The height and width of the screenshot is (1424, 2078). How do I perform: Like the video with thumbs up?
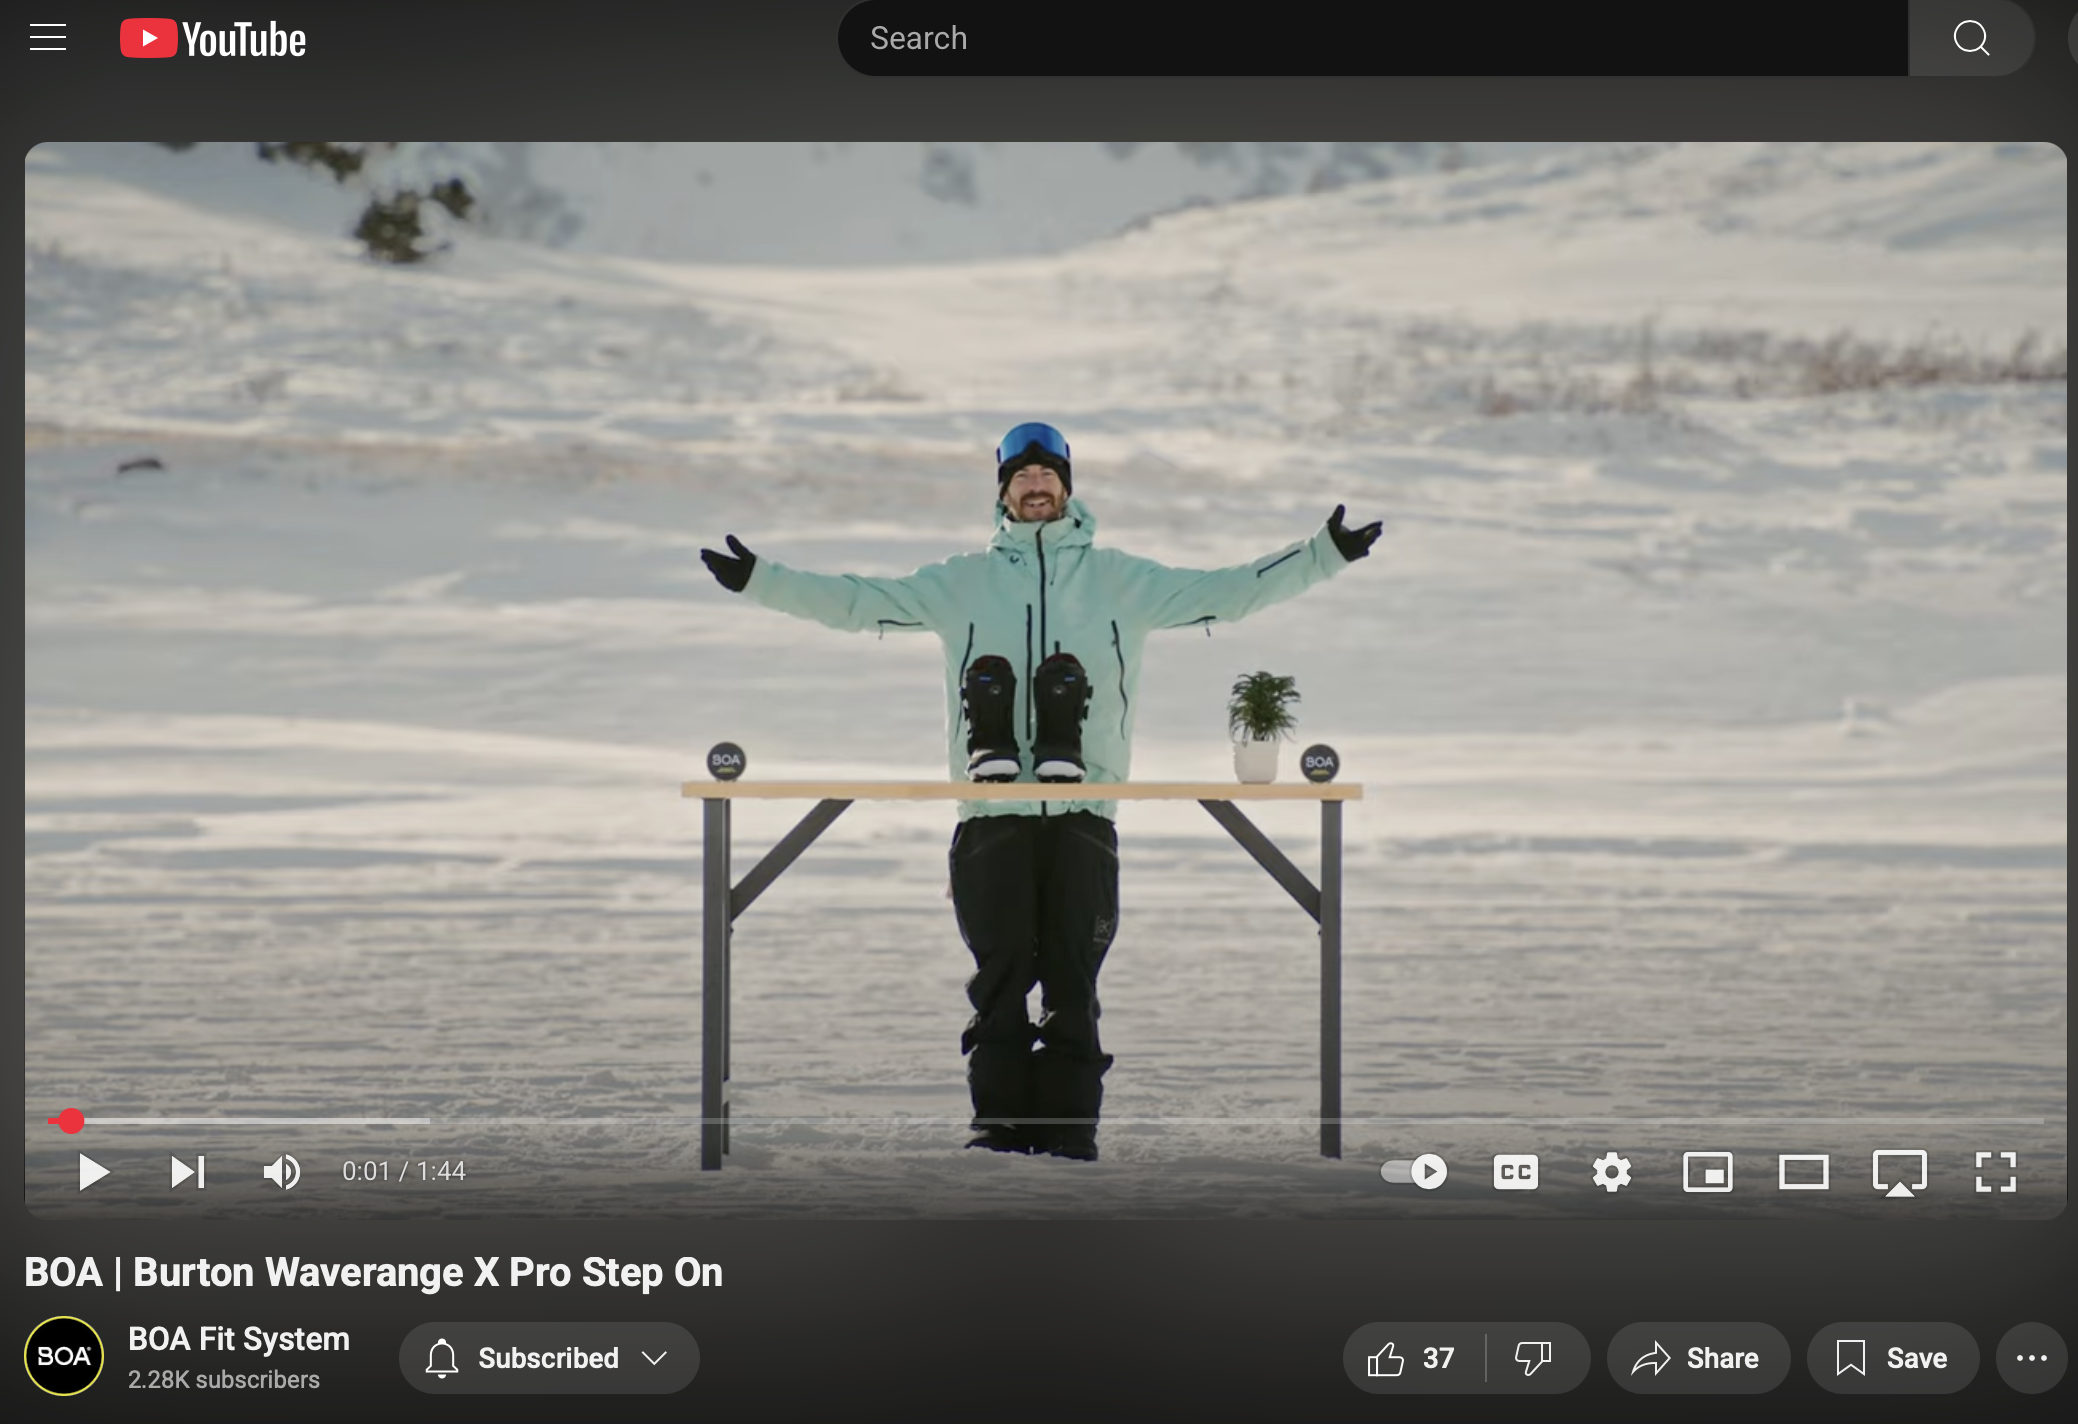pos(1413,1358)
